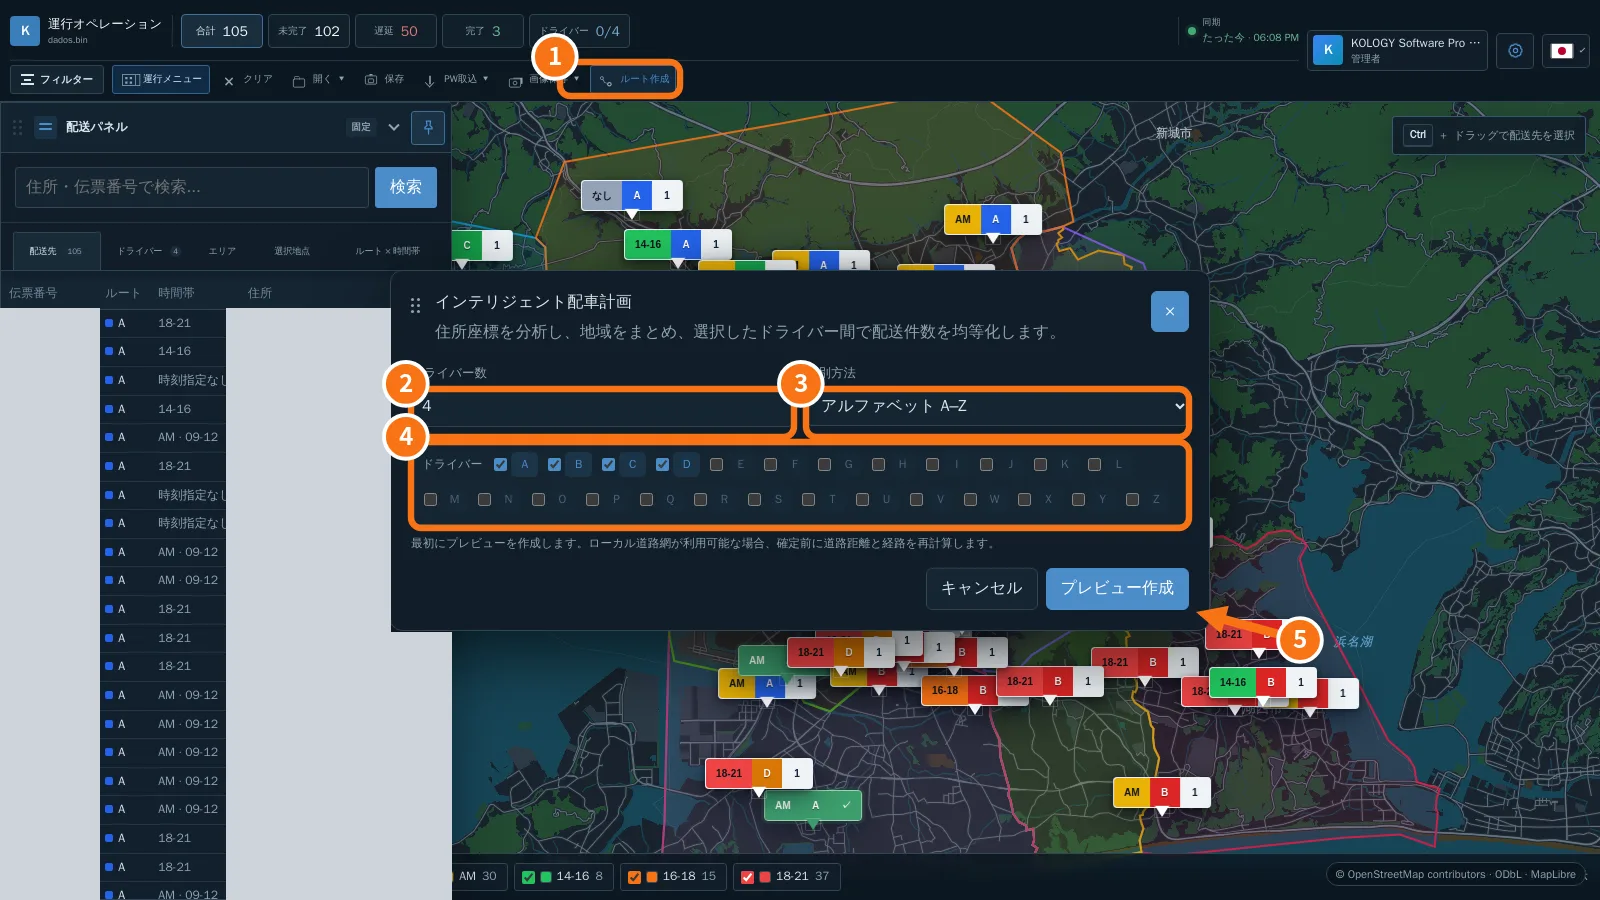Screen dimensions: 1600x900
Task: Open the KOLOGY Software Pro account menu dots
Action: (1474, 43)
